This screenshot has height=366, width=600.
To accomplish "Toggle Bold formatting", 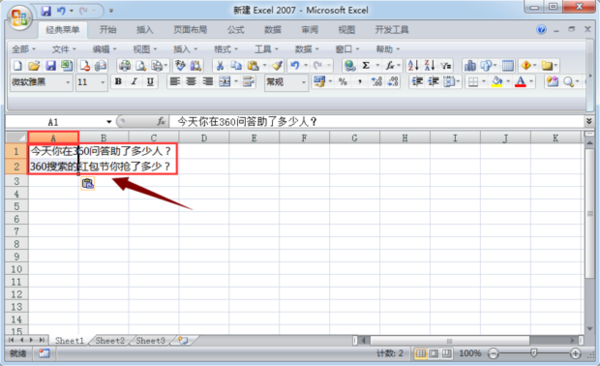I will click(x=118, y=82).
